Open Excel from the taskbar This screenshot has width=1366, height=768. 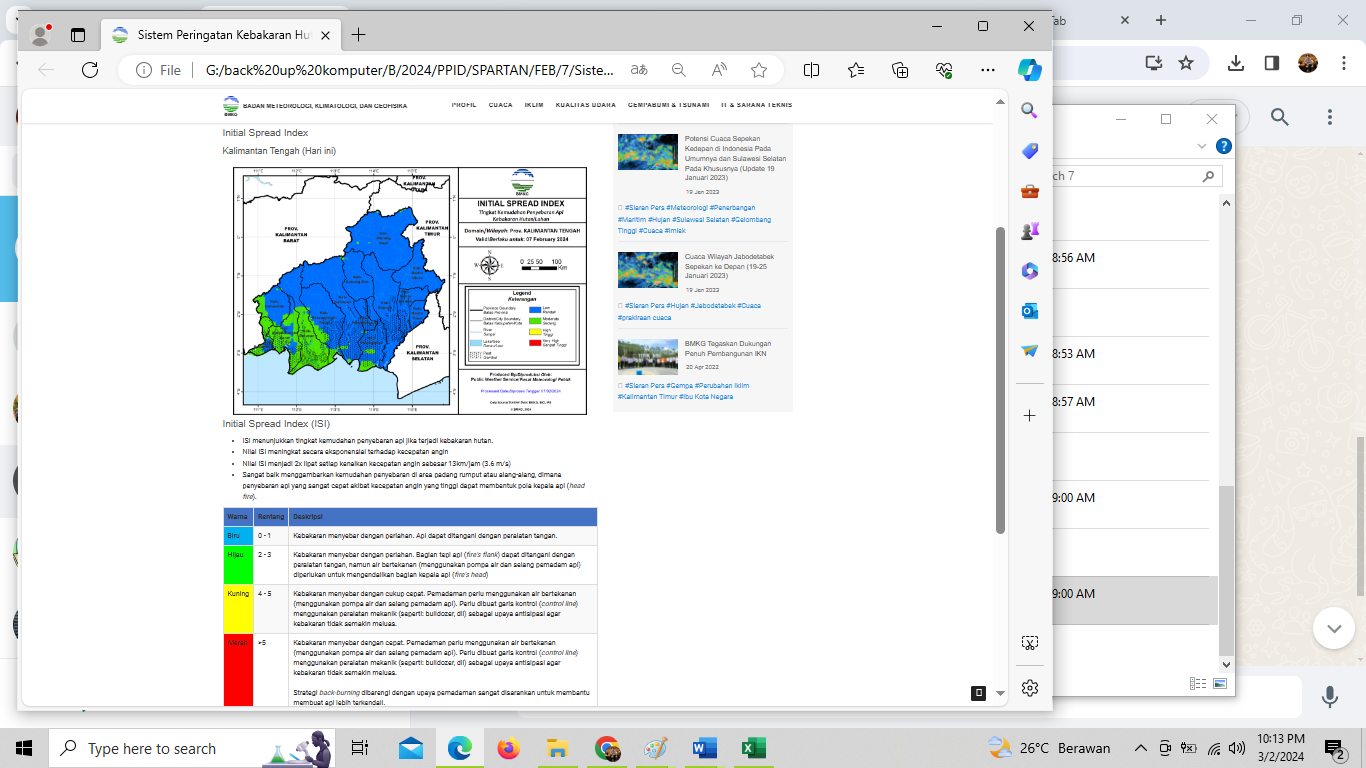point(753,748)
